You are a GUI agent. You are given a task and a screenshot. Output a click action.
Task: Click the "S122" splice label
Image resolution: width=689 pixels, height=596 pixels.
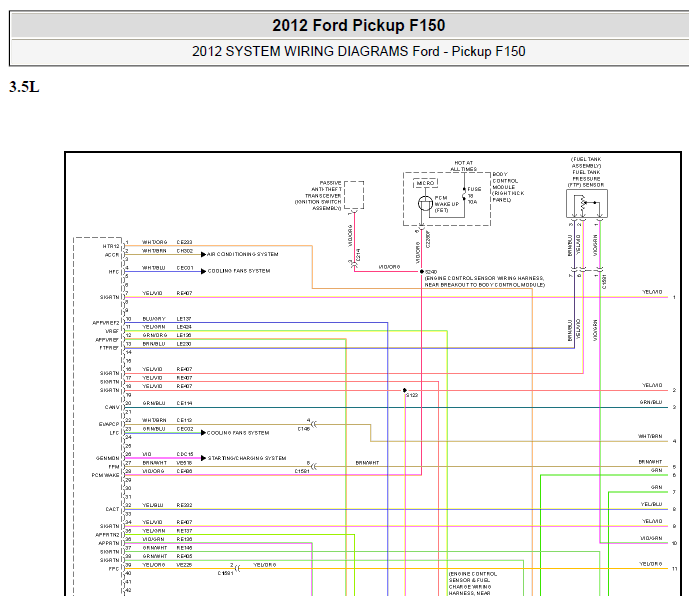[x=412, y=395]
